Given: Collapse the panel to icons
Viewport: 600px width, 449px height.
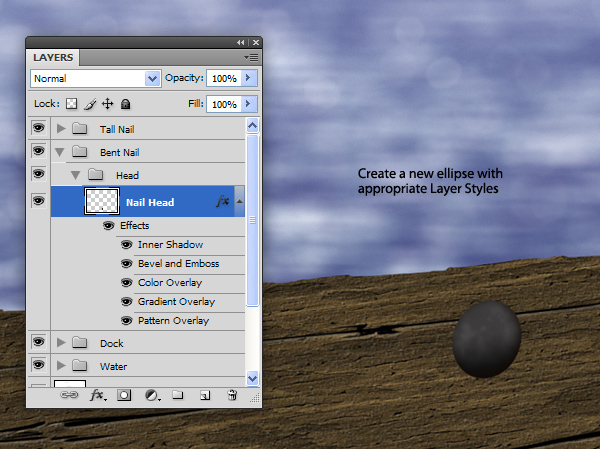Looking at the screenshot, I should 241,42.
